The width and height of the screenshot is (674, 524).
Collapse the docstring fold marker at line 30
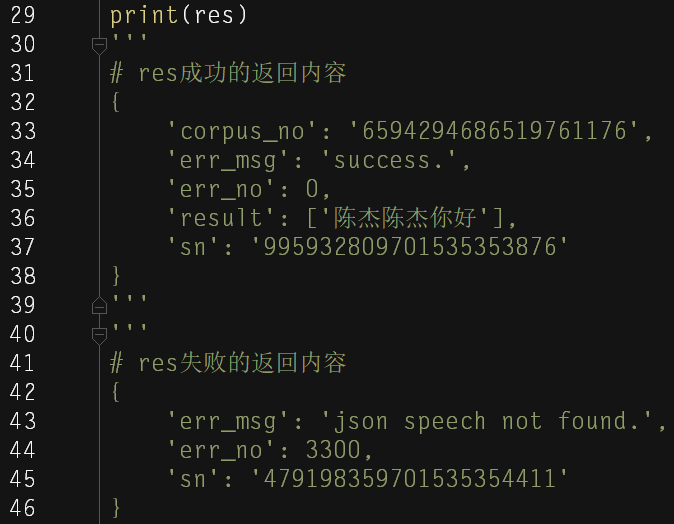click(x=99, y=45)
